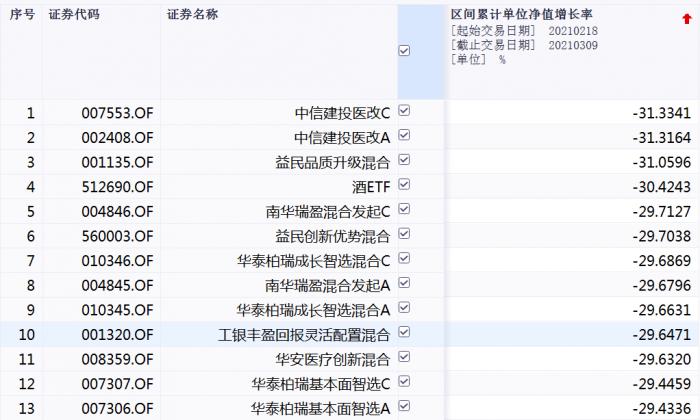Screen dimensions: 700x420
Task: Select code cell 560003.OF
Action: coord(117,236)
